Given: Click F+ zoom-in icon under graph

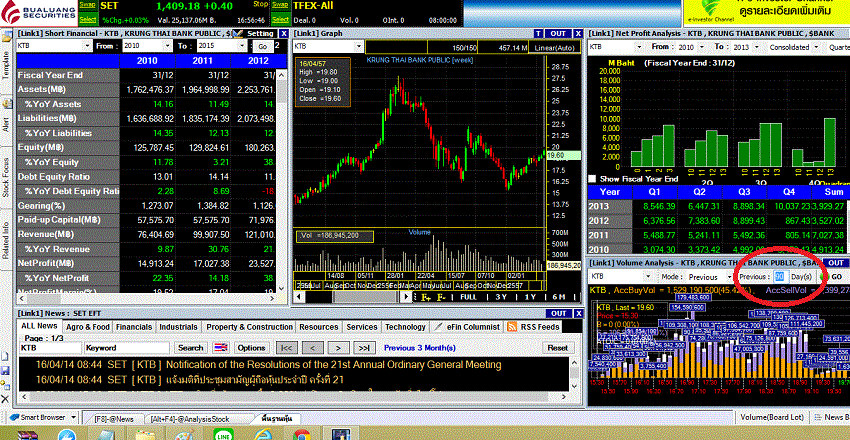Looking at the screenshot, I should click(426, 297).
